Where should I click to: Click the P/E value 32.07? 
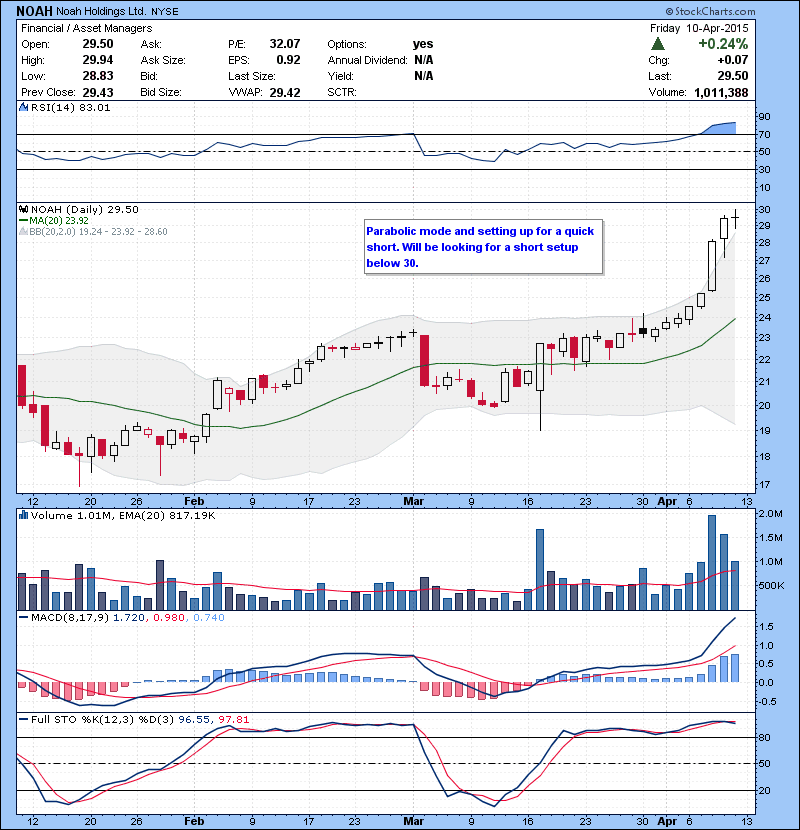(x=285, y=44)
